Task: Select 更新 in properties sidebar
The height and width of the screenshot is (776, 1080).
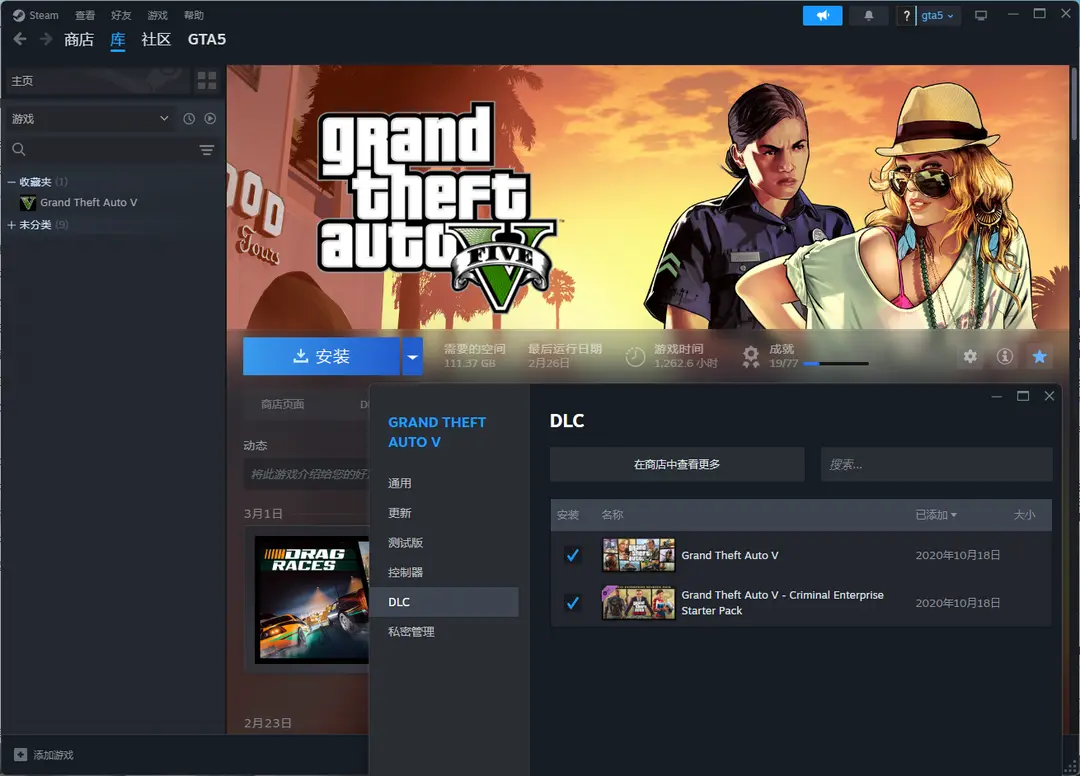Action: pyautogui.click(x=444, y=513)
